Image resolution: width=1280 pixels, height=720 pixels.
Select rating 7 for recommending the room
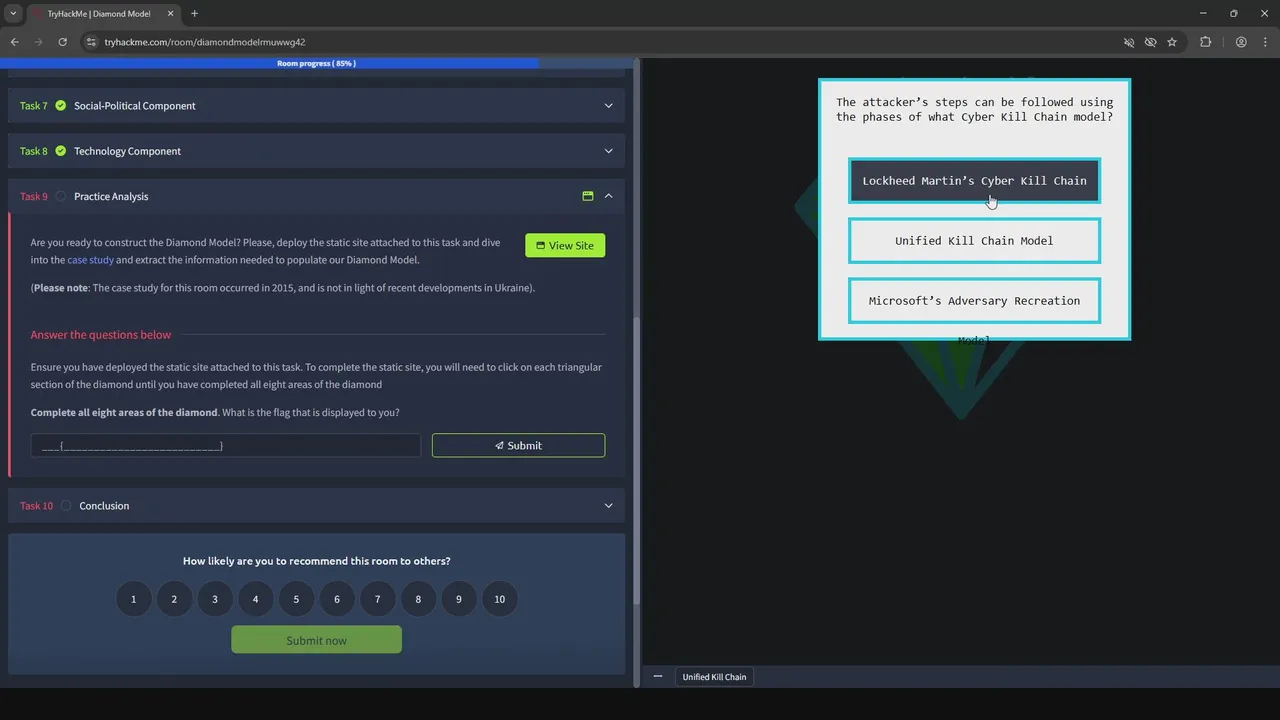point(377,599)
